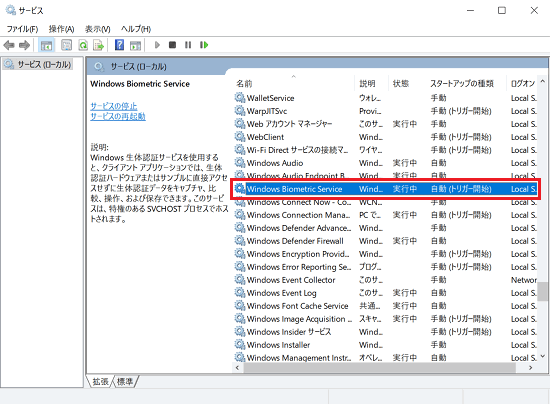Open the Help toolbar icon
Screen dimensions: 550x404
(x=119, y=45)
